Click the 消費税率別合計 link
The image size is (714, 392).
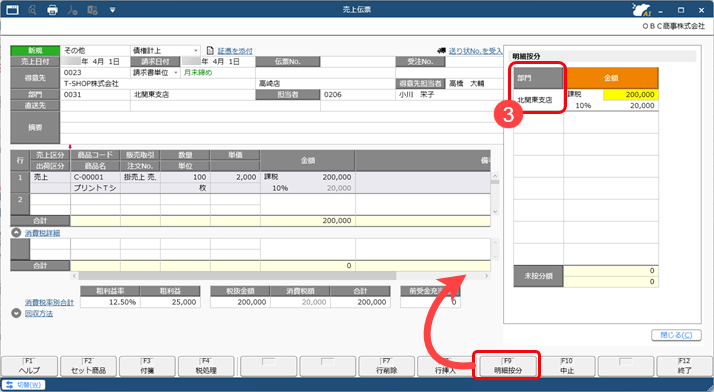pos(49,302)
